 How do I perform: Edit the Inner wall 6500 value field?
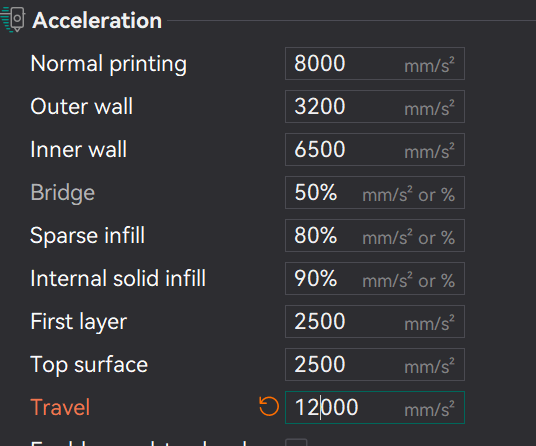(375, 150)
